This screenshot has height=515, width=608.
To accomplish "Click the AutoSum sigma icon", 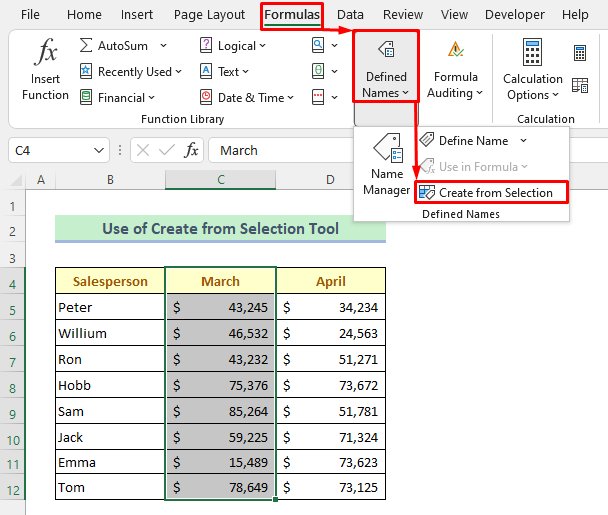I will [x=86, y=45].
